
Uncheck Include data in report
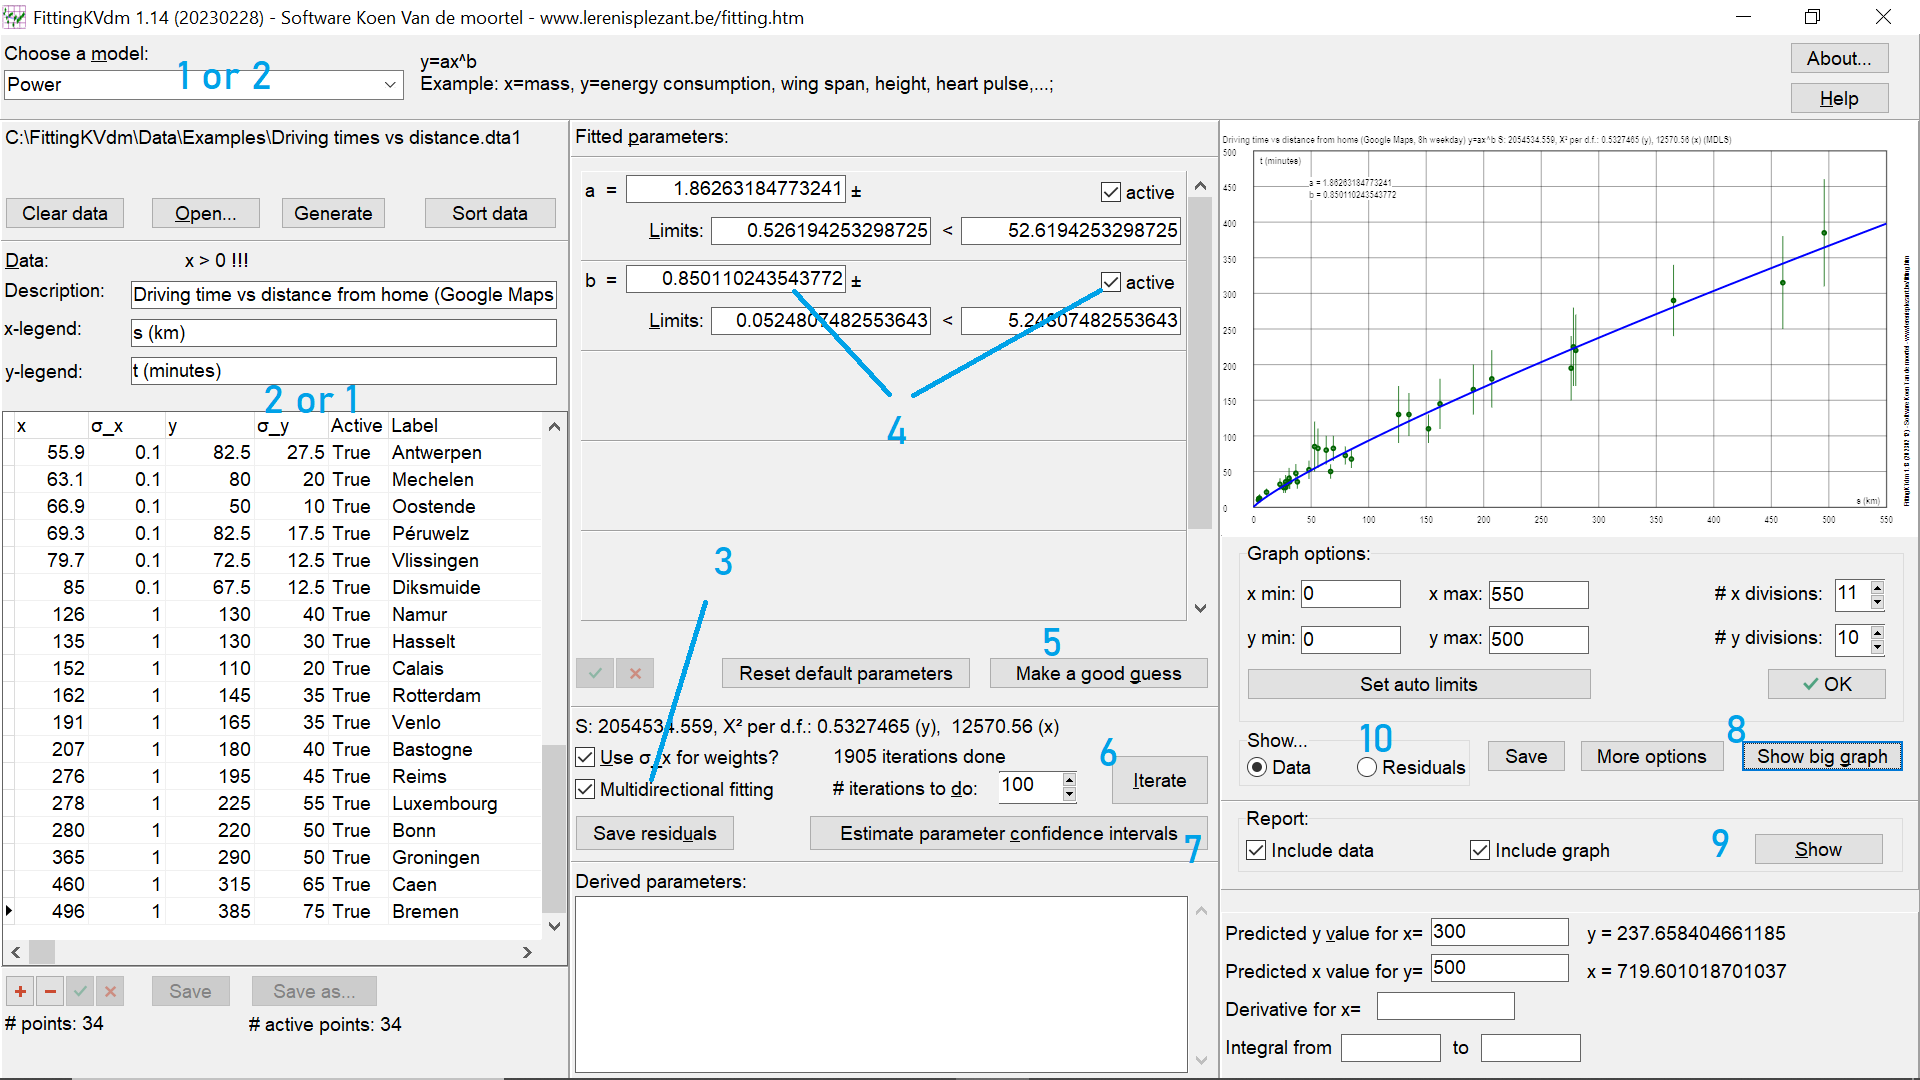(x=1257, y=850)
